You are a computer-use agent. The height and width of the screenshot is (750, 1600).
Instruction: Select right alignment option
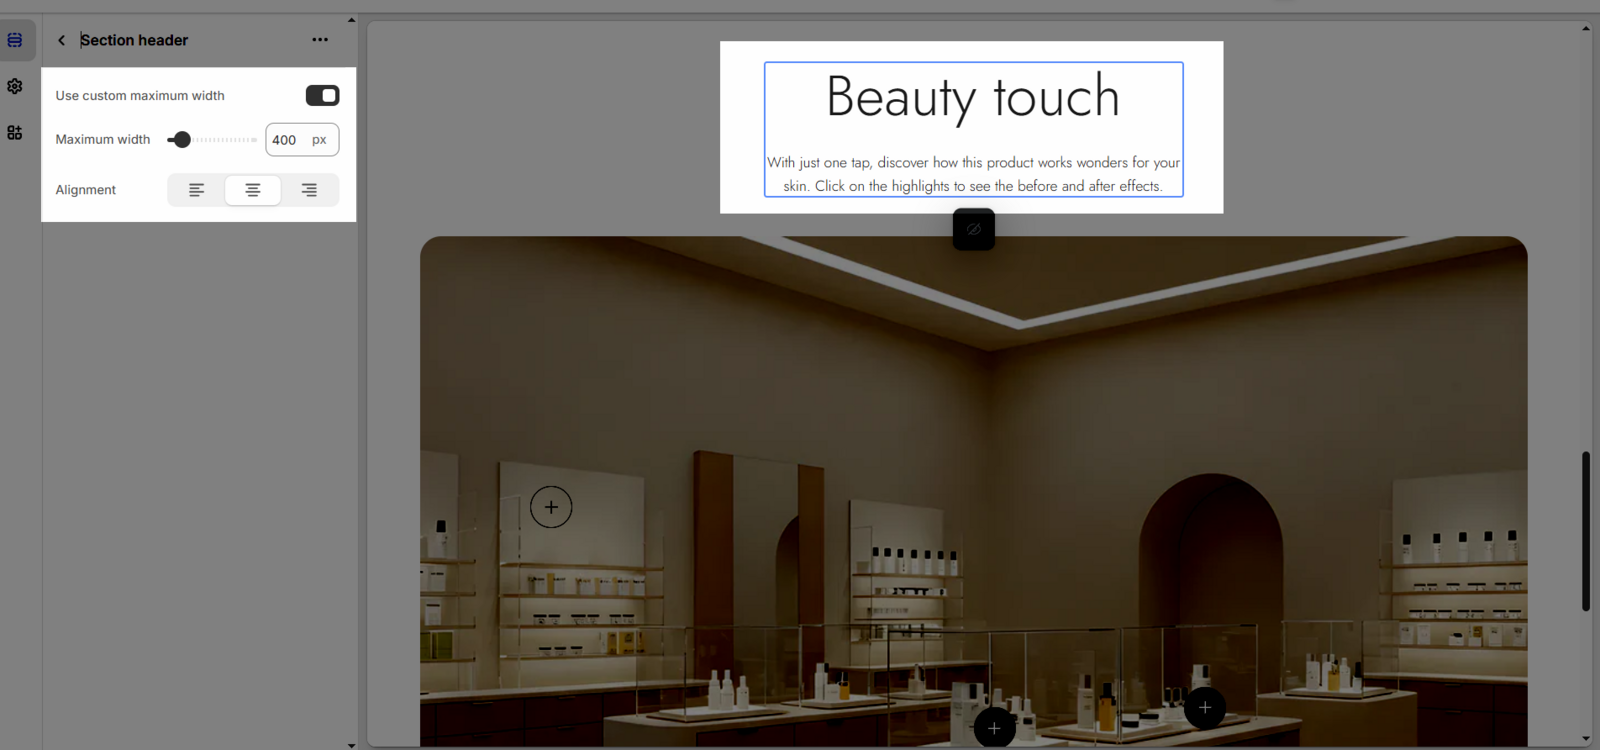pyautogui.click(x=309, y=190)
